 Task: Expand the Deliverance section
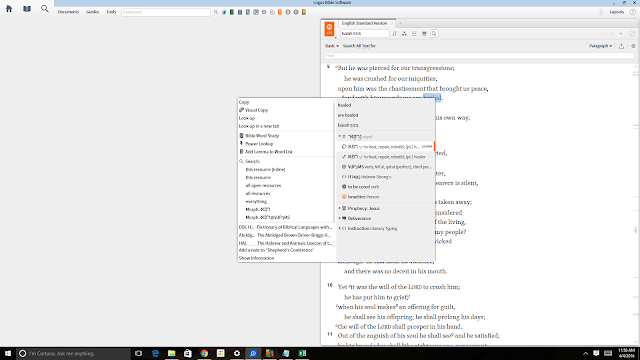tap(340, 218)
